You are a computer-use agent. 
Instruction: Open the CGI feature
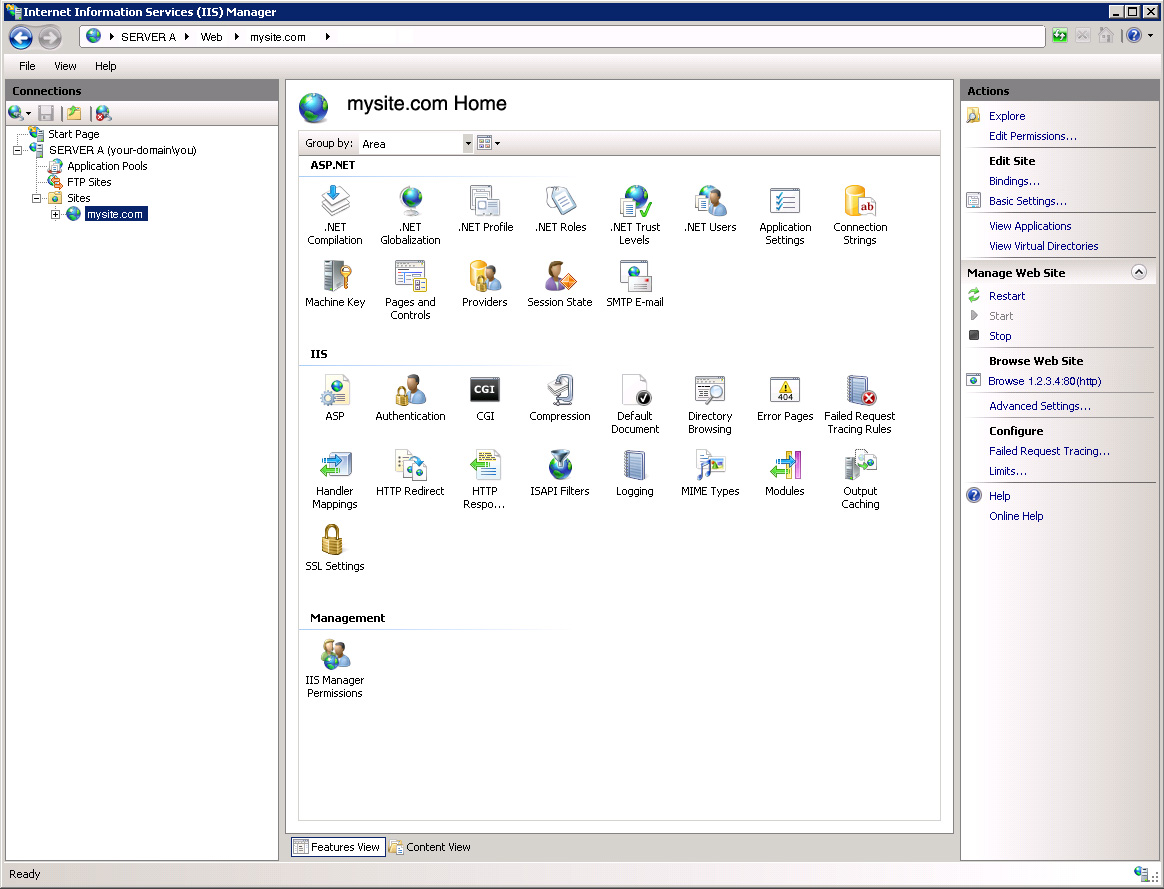[x=485, y=398]
